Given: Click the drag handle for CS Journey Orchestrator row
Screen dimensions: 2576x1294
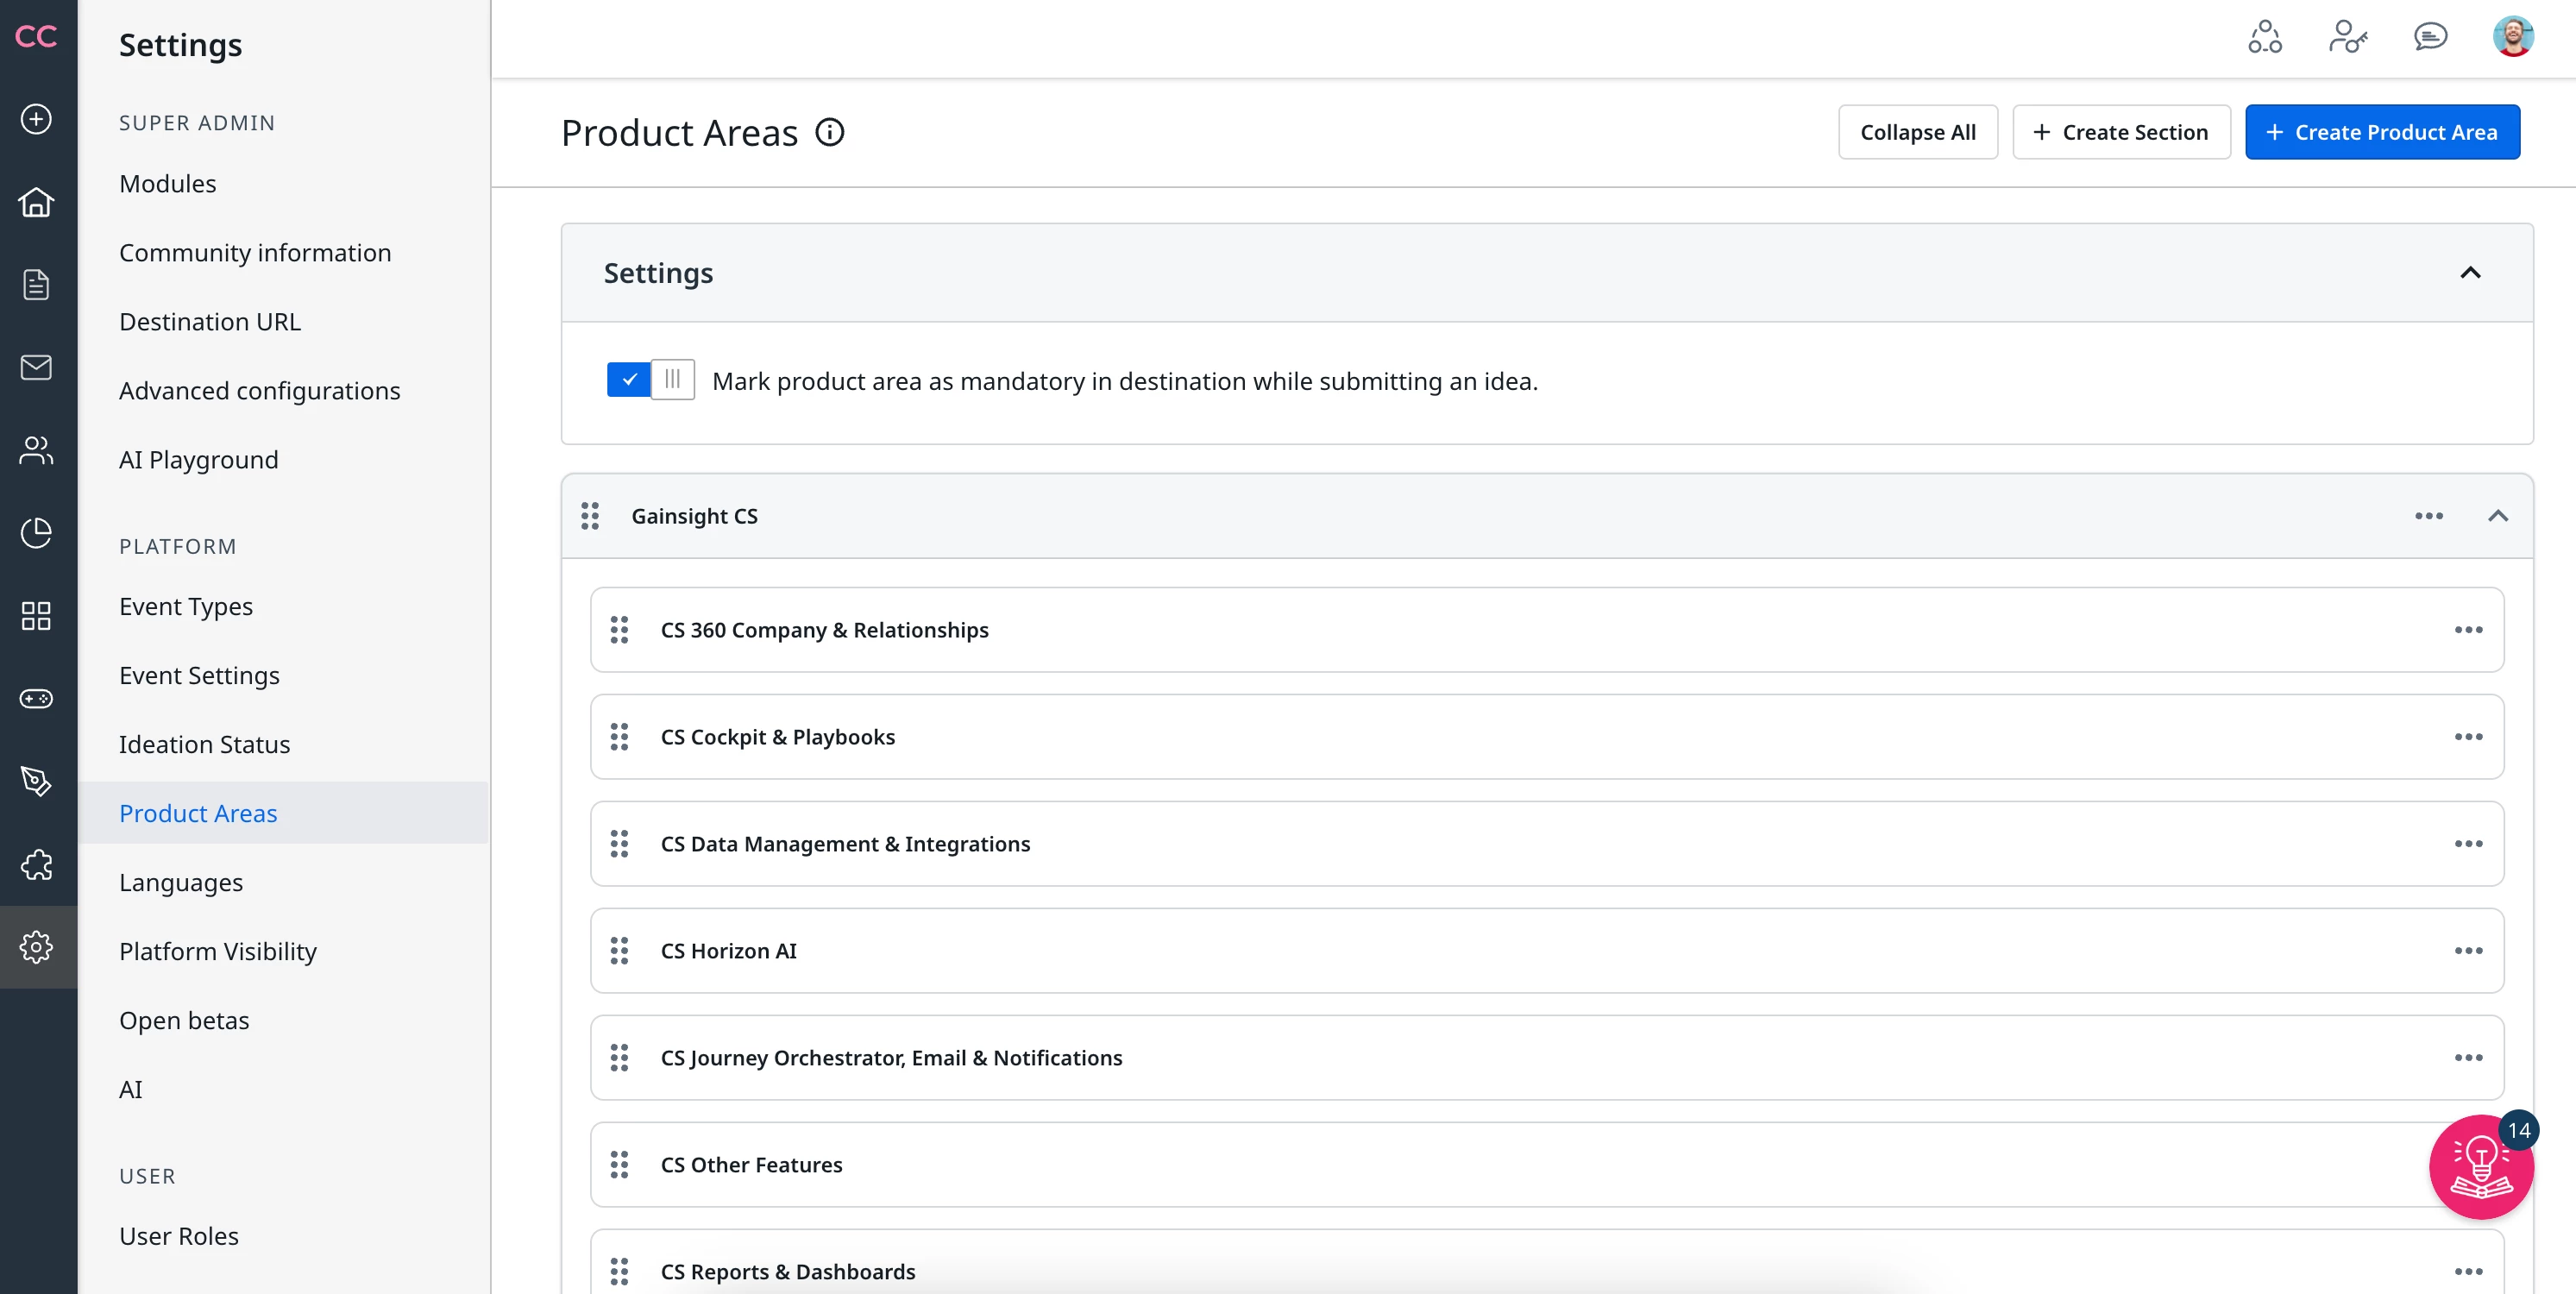Looking at the screenshot, I should click(x=619, y=1058).
